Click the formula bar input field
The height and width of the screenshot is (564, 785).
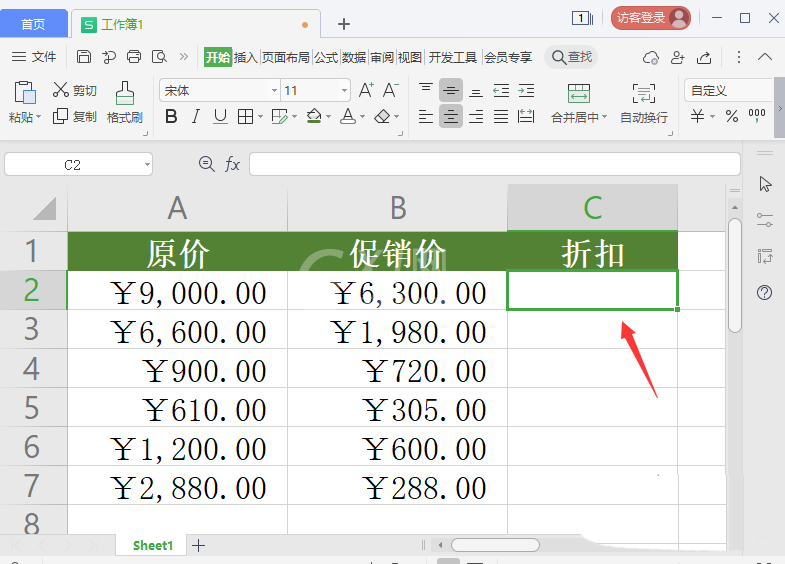pyautogui.click(x=495, y=164)
